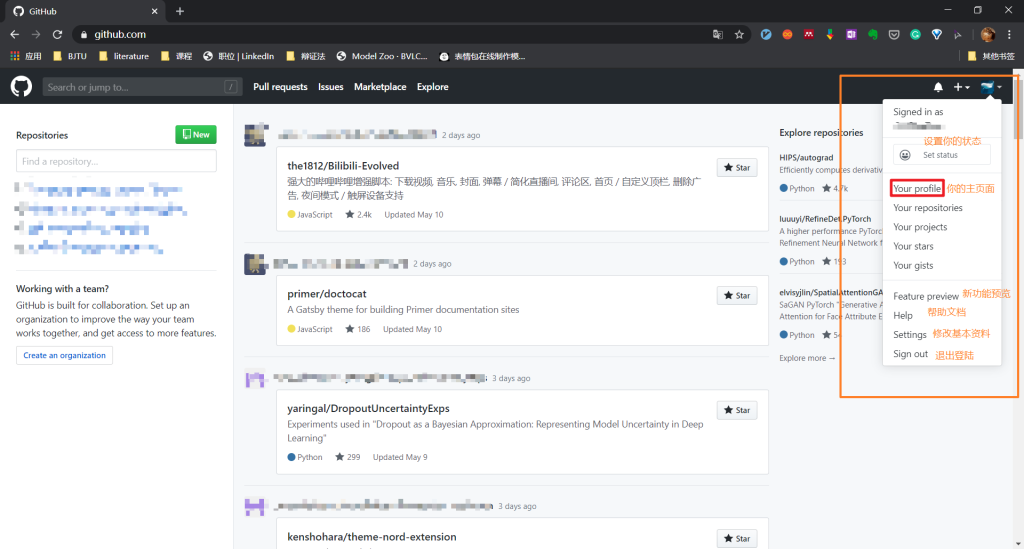Open HIPS/autograd in Explore repositories
This screenshot has height=549, width=1024.
pos(806,157)
